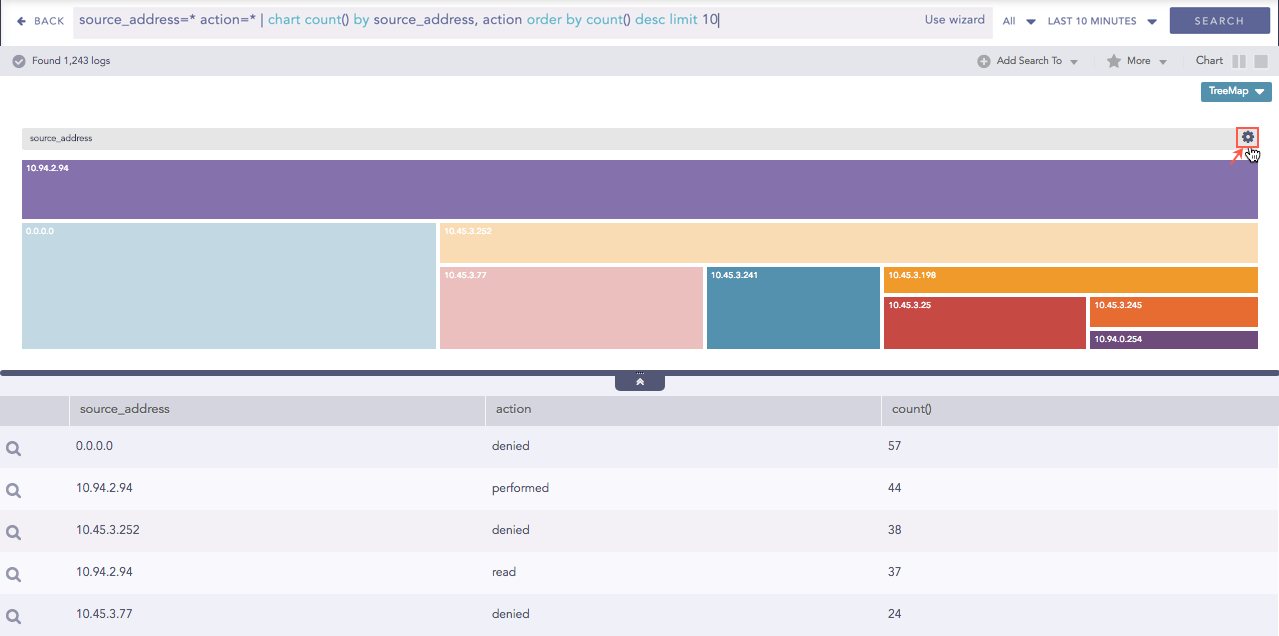Open the Add Search To menu
1279x636 pixels.
pyautogui.click(x=1028, y=60)
